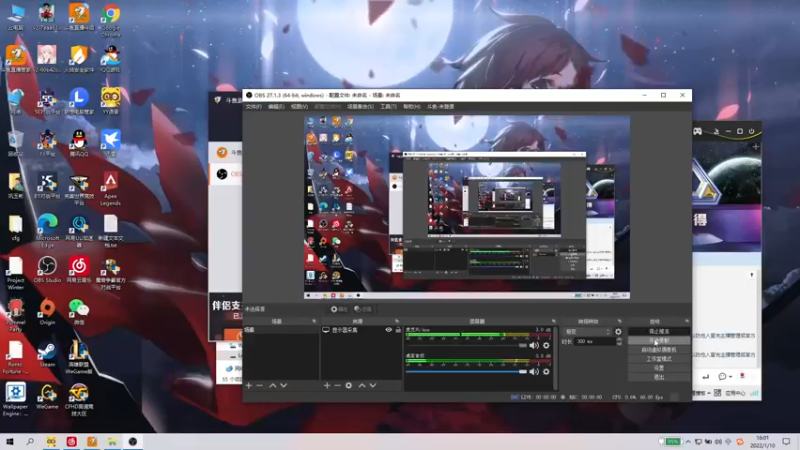Click the 退出 exit button in the Controls panel

tap(659, 378)
